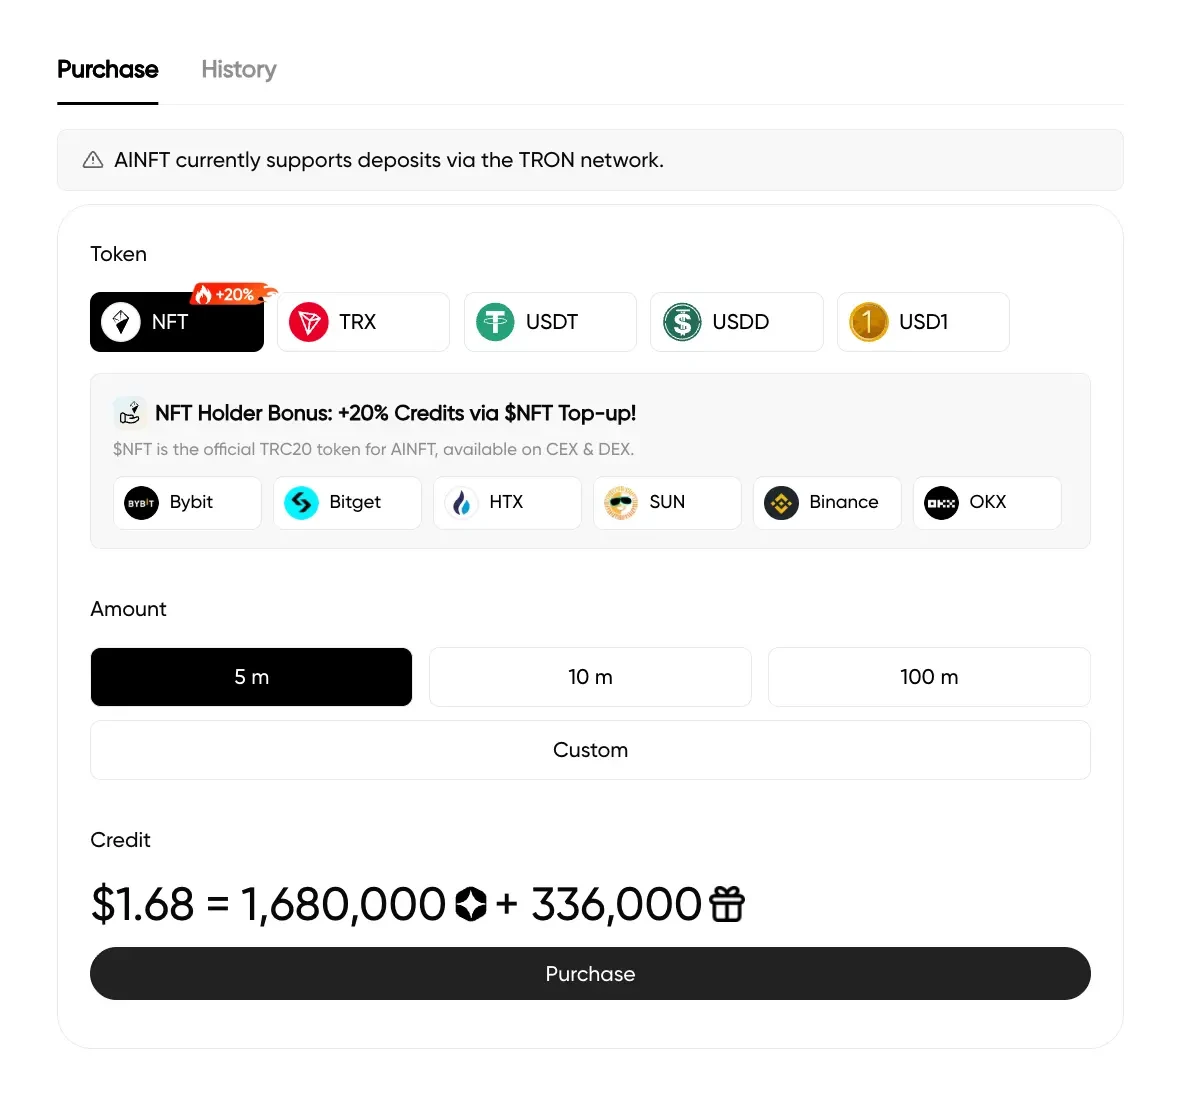
Task: Click the Bitget exchange logo icon
Action: pos(301,503)
